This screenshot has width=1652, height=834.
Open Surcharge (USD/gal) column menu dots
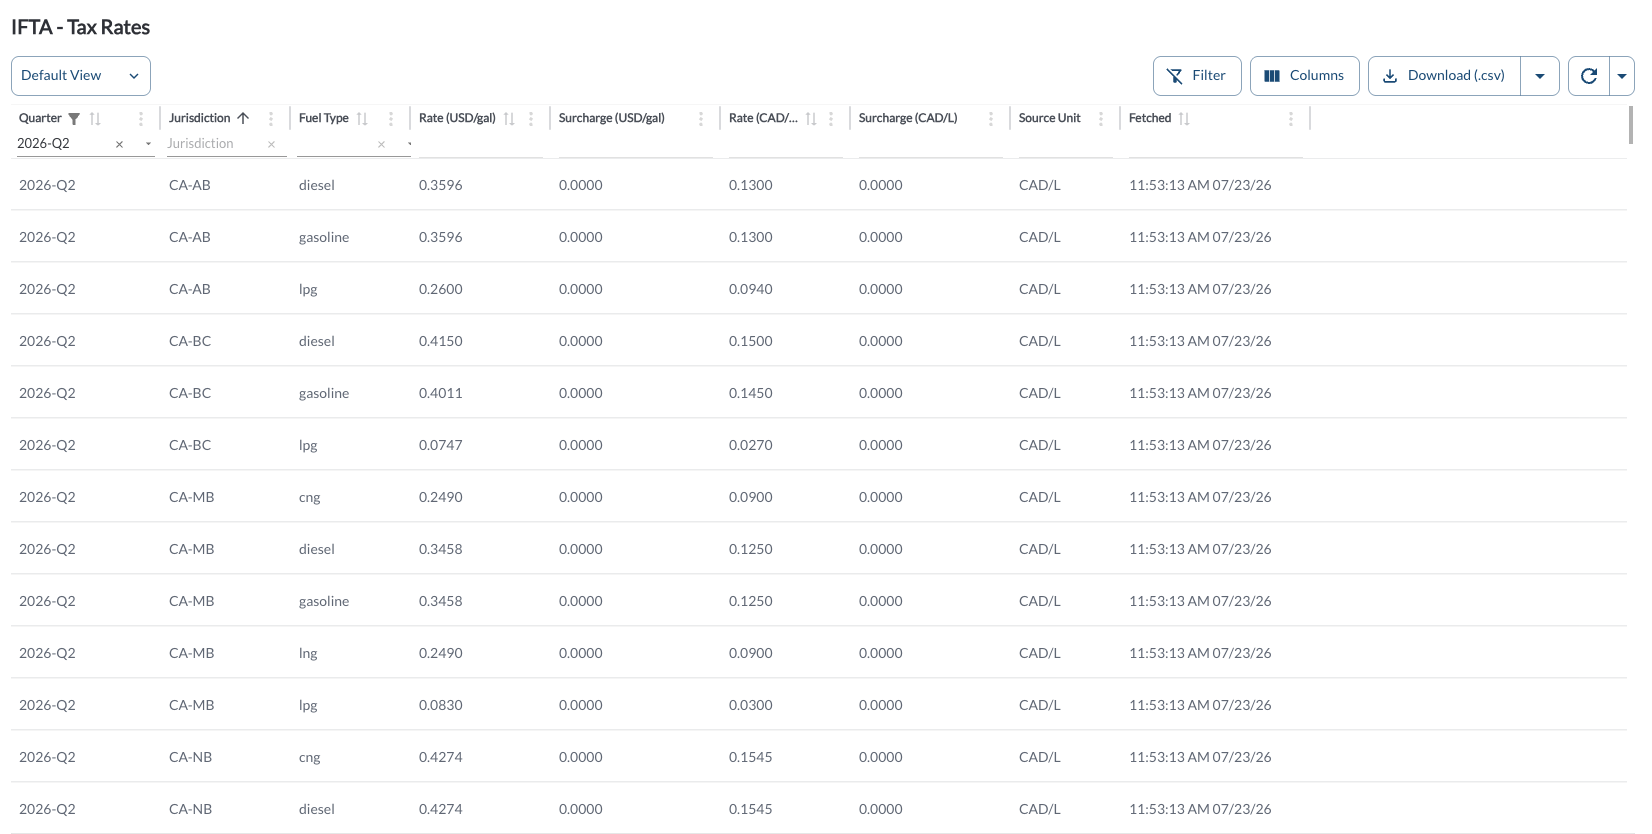coord(701,118)
